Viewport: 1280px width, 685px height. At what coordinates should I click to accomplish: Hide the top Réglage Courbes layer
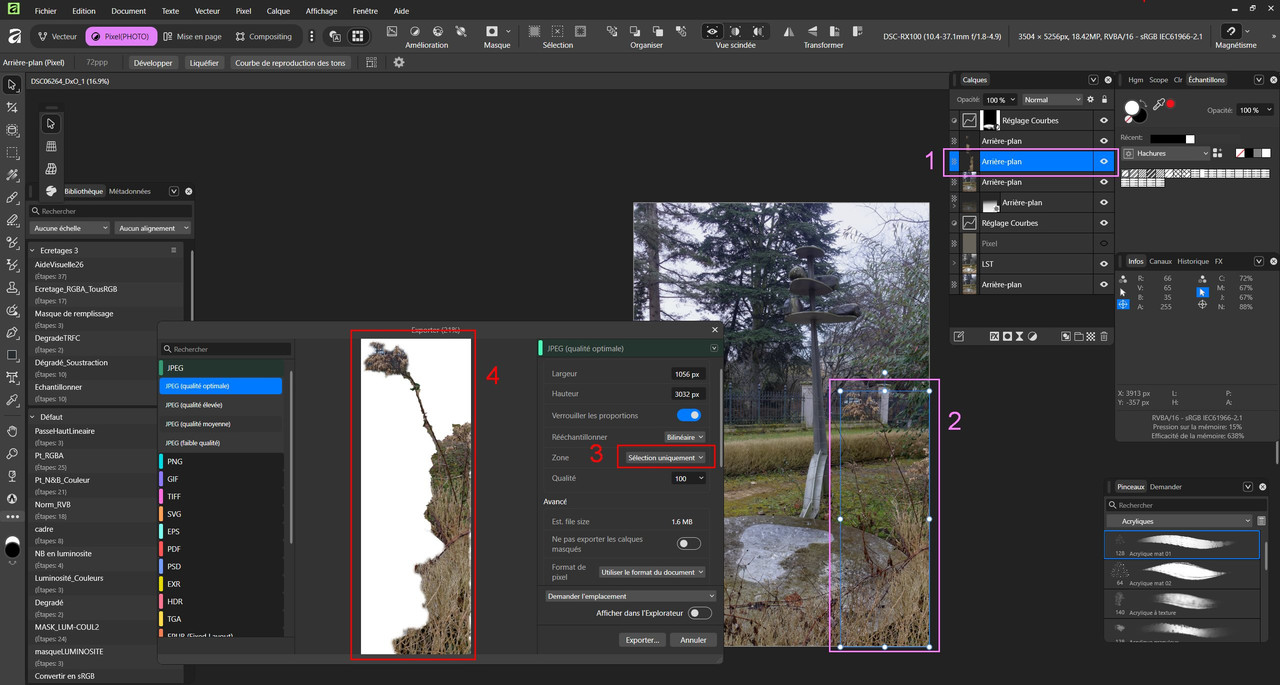[x=1104, y=120]
